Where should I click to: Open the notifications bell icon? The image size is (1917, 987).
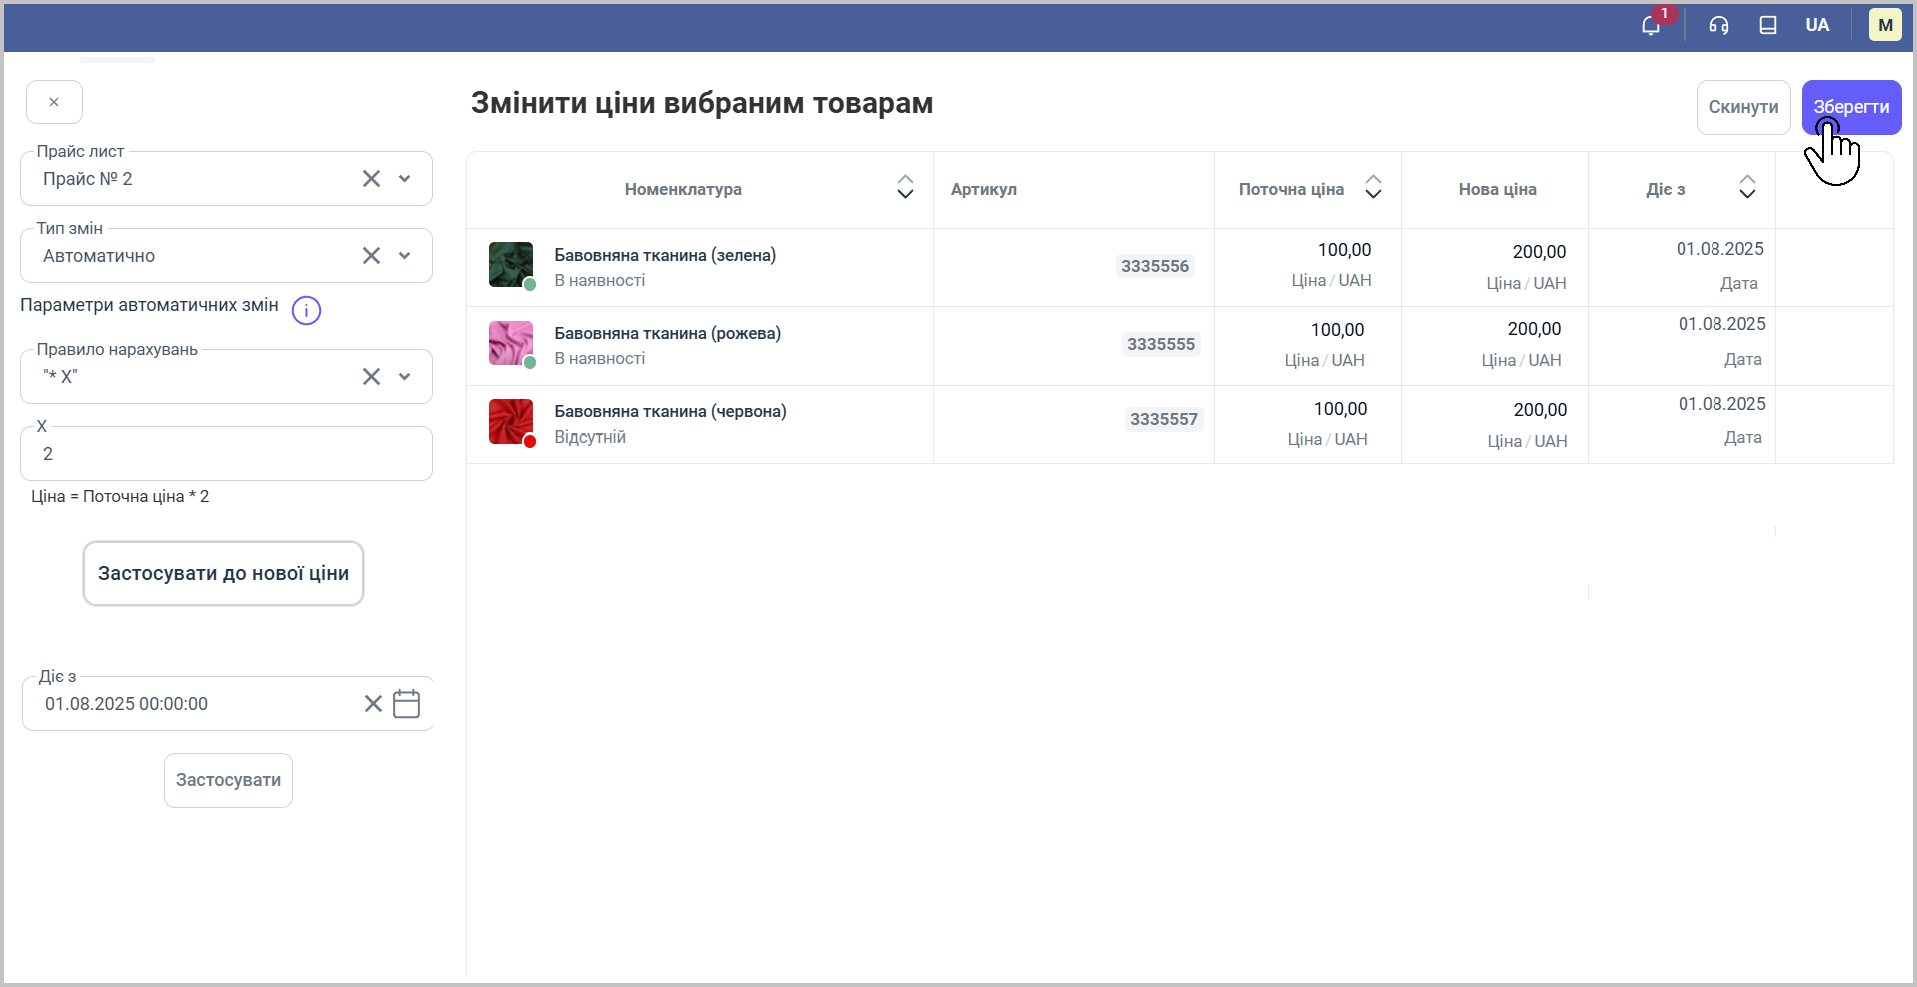(1651, 26)
